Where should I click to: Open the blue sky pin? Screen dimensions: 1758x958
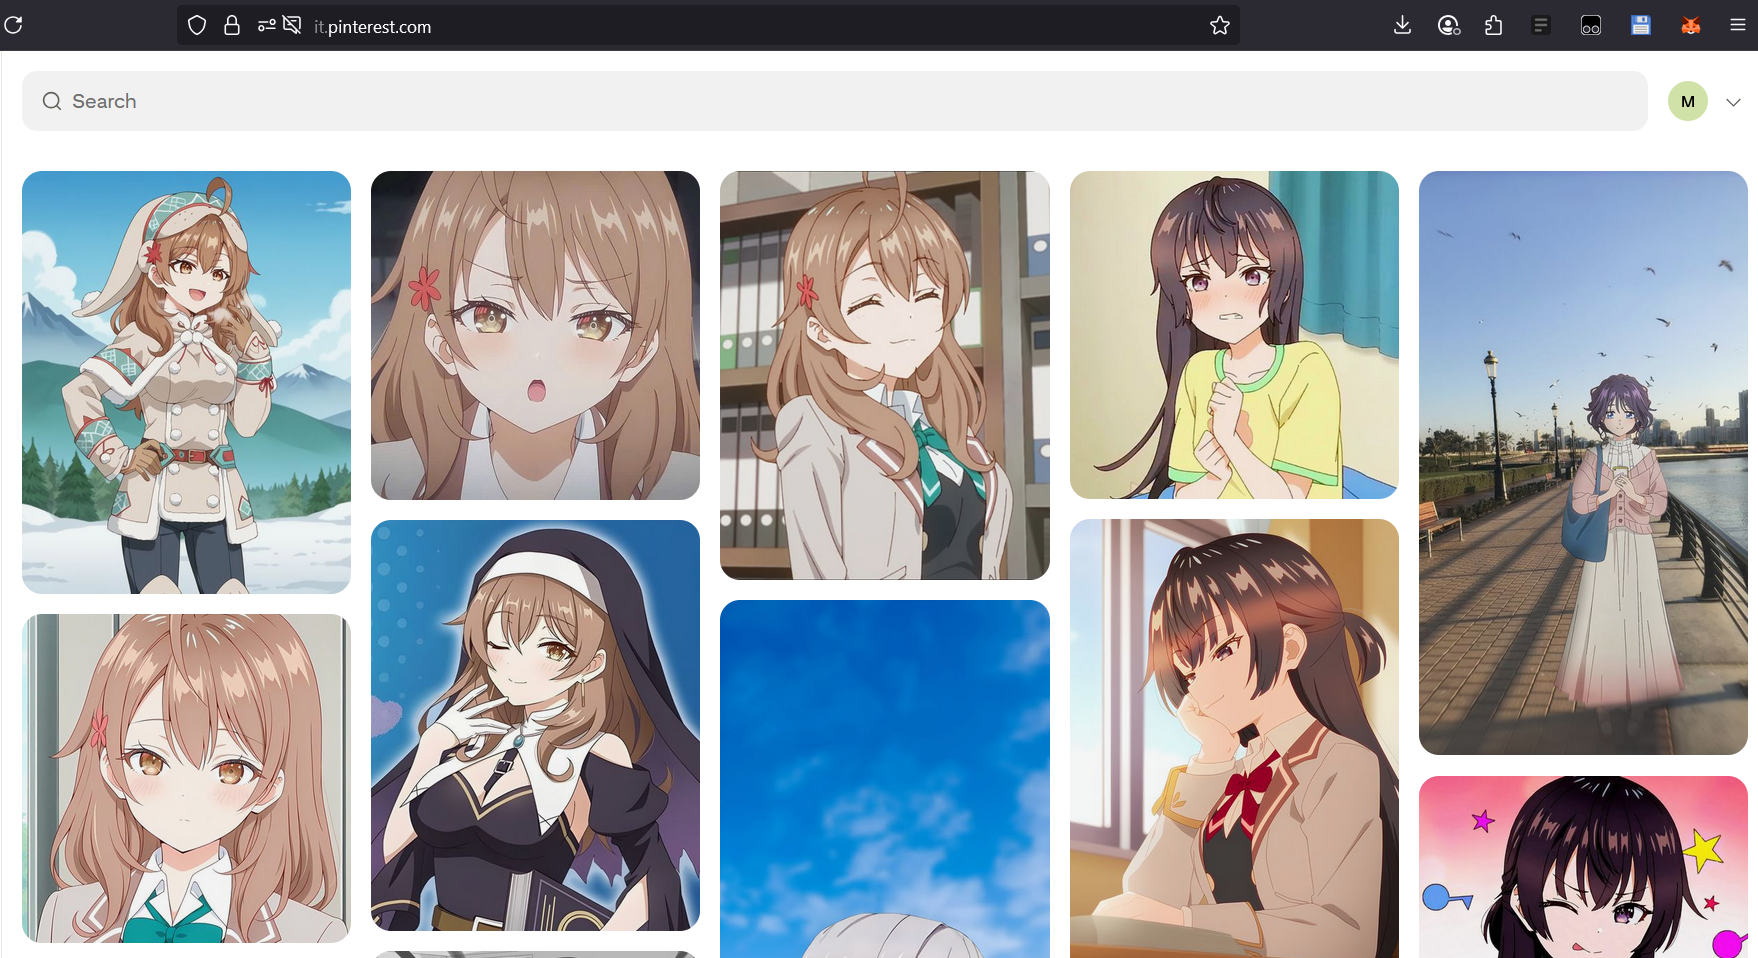click(885, 779)
